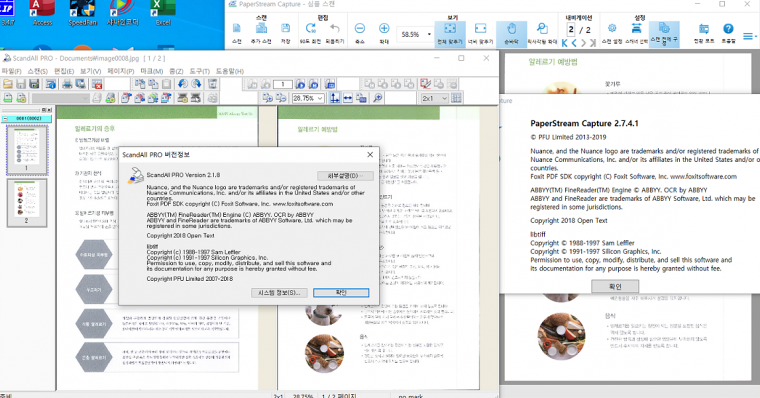Open the help question mark icon in PaperStream
The image size is (760, 398).
coord(728,29)
